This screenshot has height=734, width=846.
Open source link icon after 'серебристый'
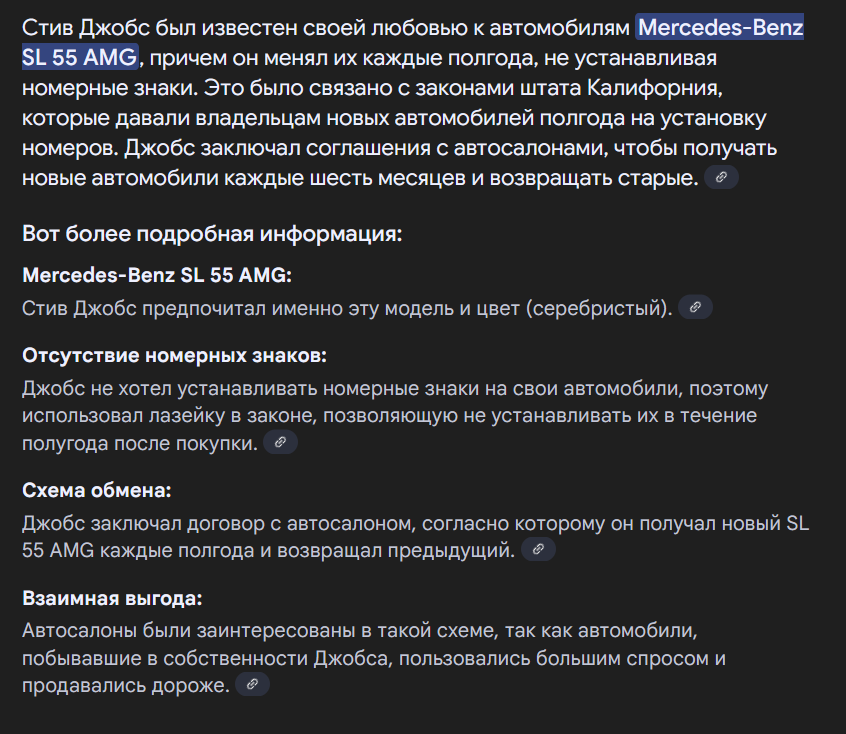pyautogui.click(x=695, y=307)
